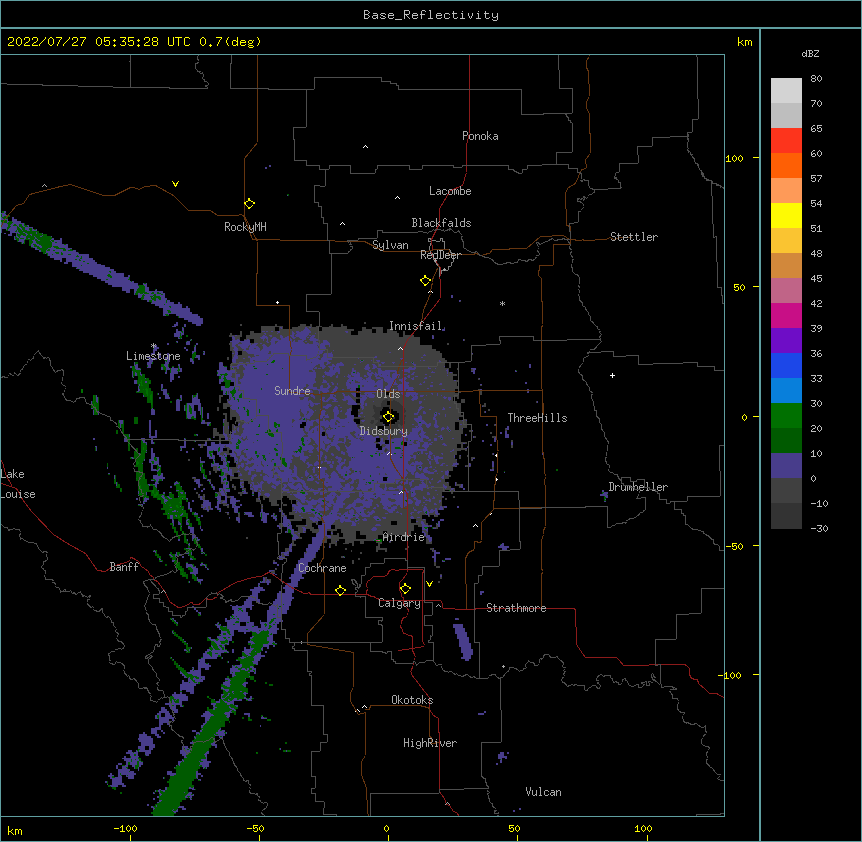This screenshot has width=862, height=842.
Task: Click the Lacombe town label
Action: tap(450, 191)
